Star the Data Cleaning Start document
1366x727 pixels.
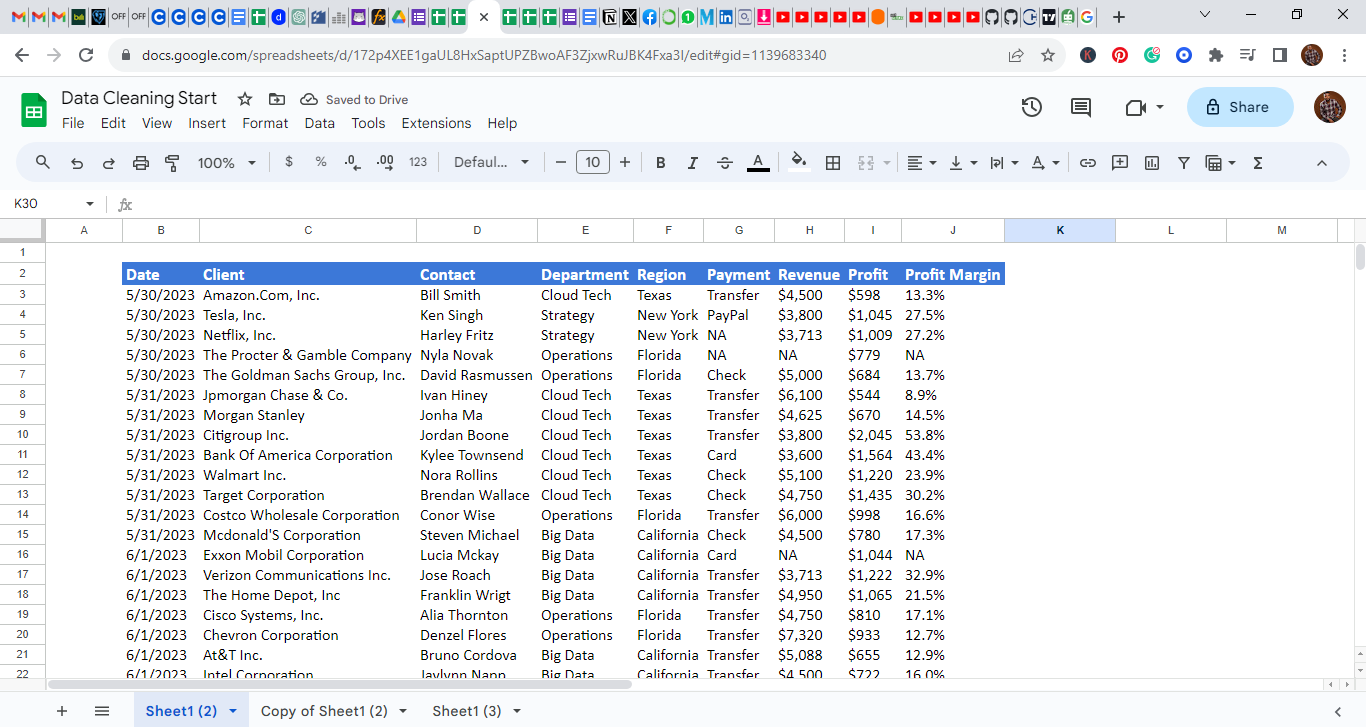tap(245, 99)
